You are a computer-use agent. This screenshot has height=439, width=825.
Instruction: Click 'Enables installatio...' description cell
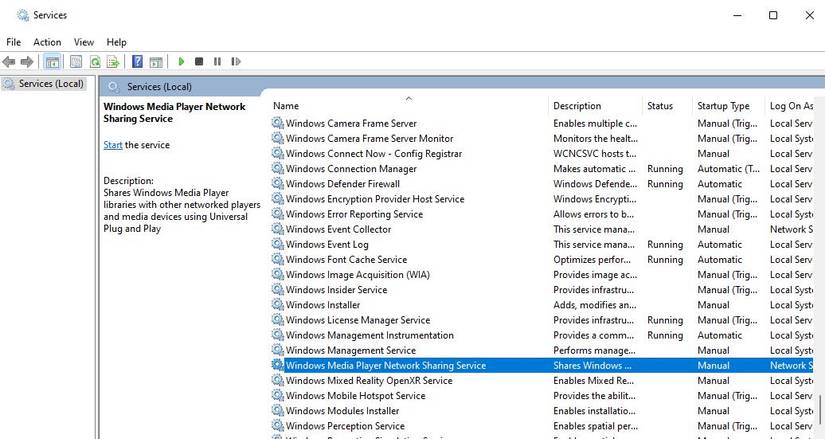coord(595,411)
